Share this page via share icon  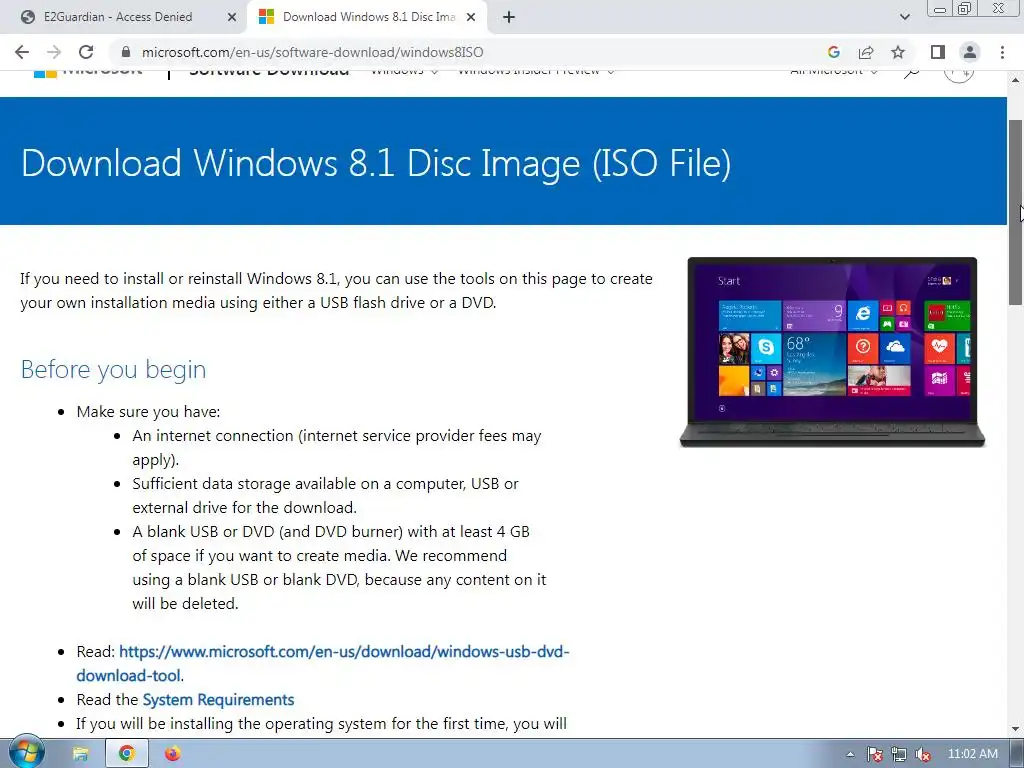[x=866, y=52]
